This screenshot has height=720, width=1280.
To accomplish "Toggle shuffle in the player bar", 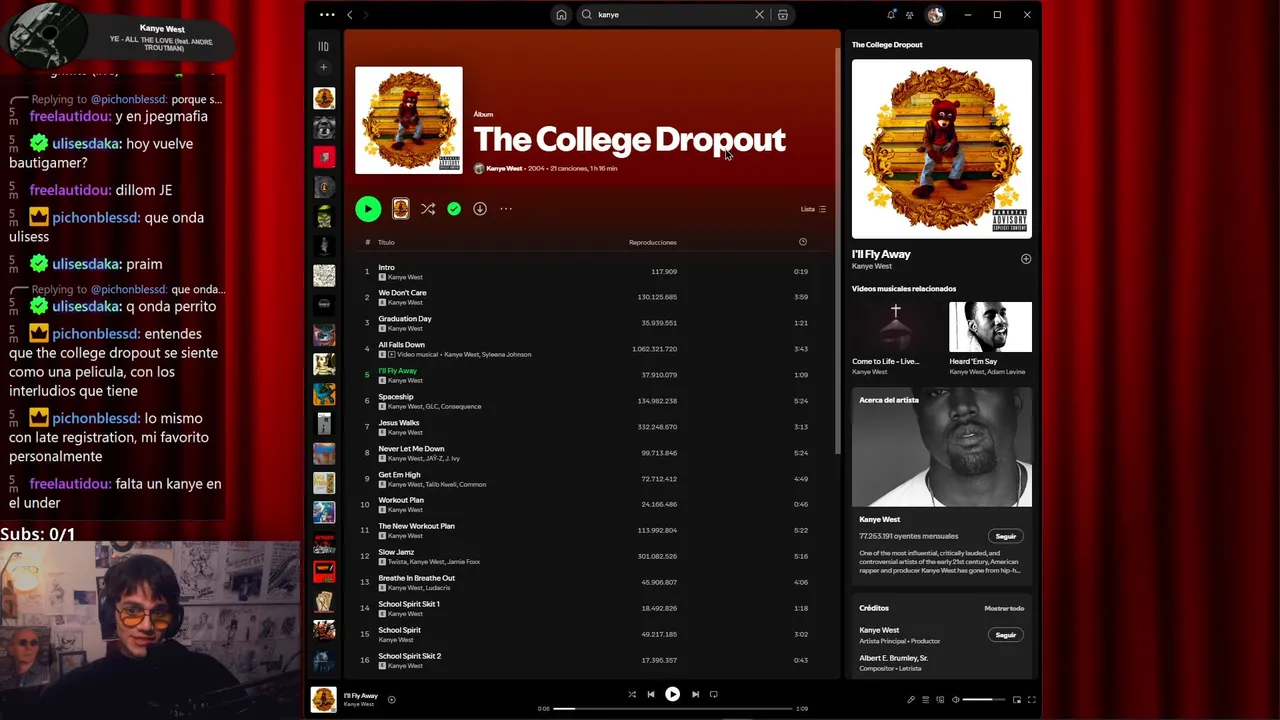I will pyautogui.click(x=632, y=694).
